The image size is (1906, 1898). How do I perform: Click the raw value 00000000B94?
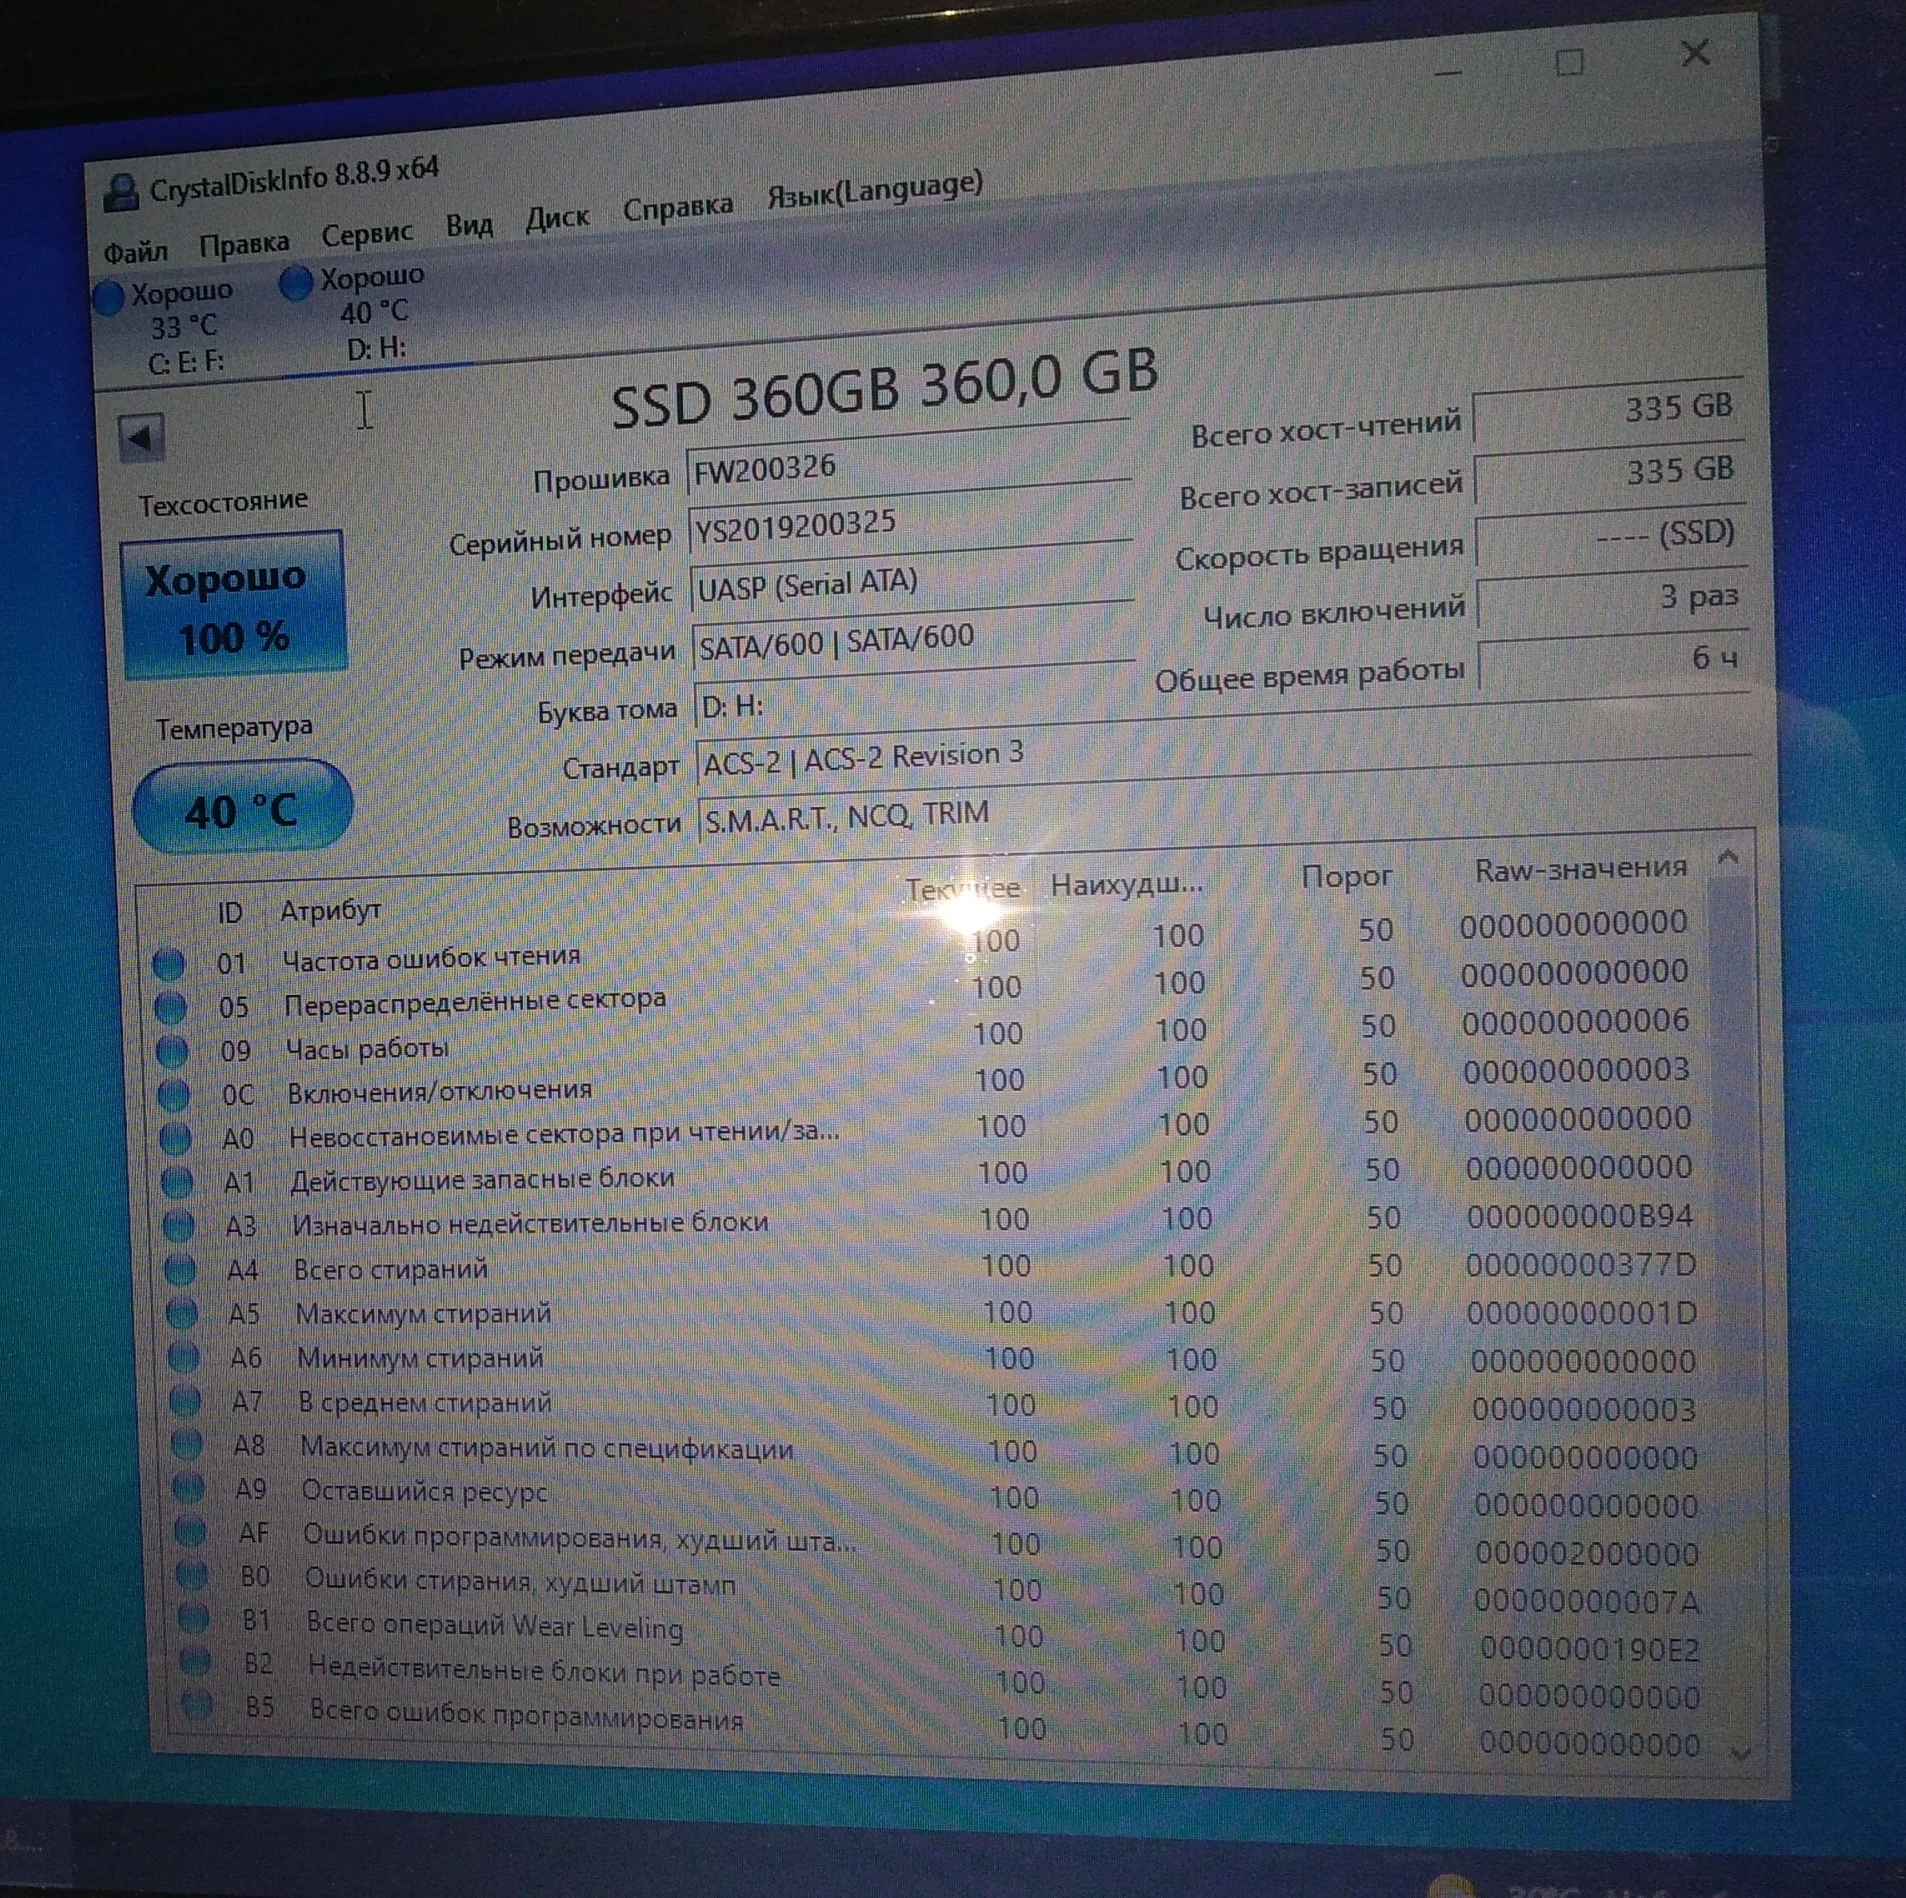pyautogui.click(x=1580, y=1216)
